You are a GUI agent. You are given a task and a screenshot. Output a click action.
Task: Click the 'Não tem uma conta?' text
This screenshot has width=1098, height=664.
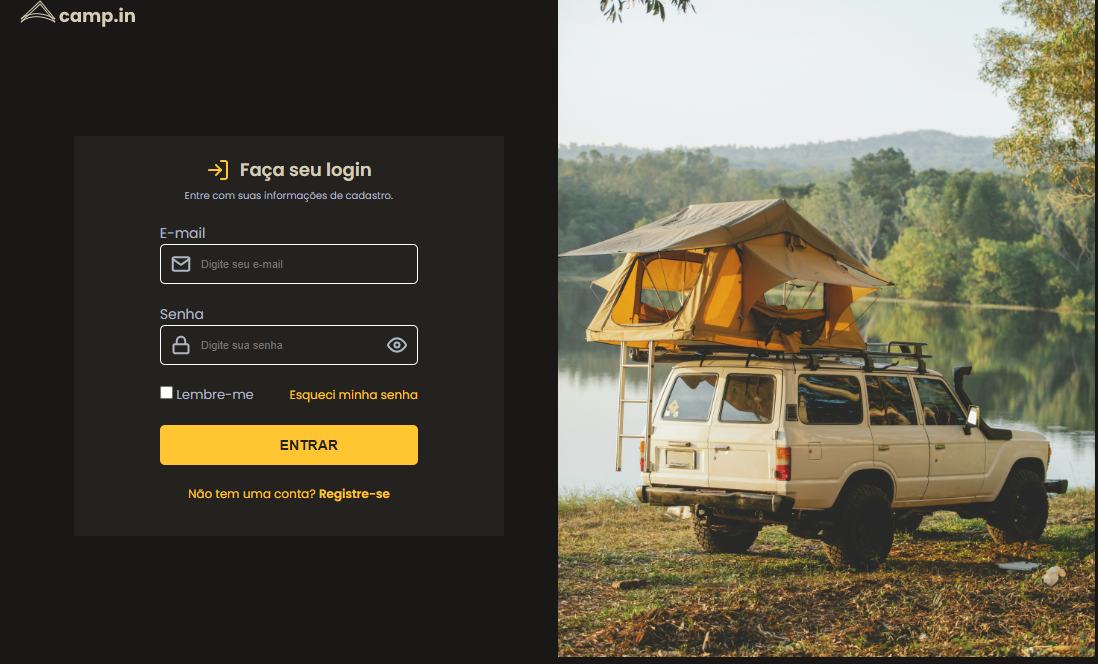pos(252,494)
